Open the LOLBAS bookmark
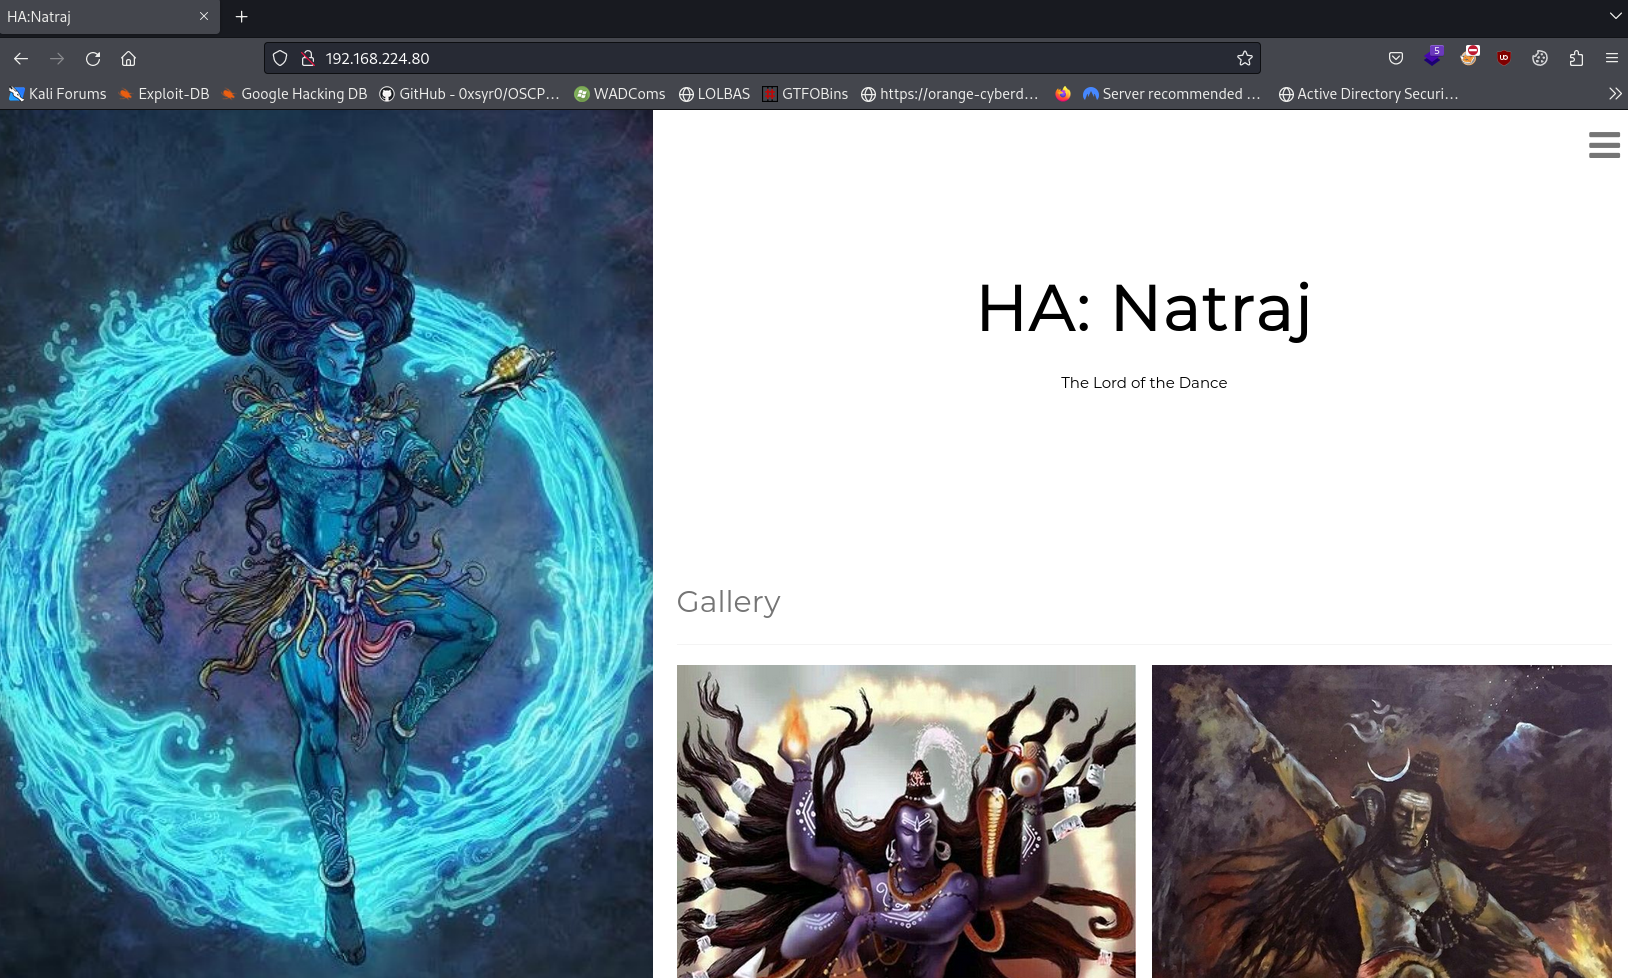 [x=714, y=93]
